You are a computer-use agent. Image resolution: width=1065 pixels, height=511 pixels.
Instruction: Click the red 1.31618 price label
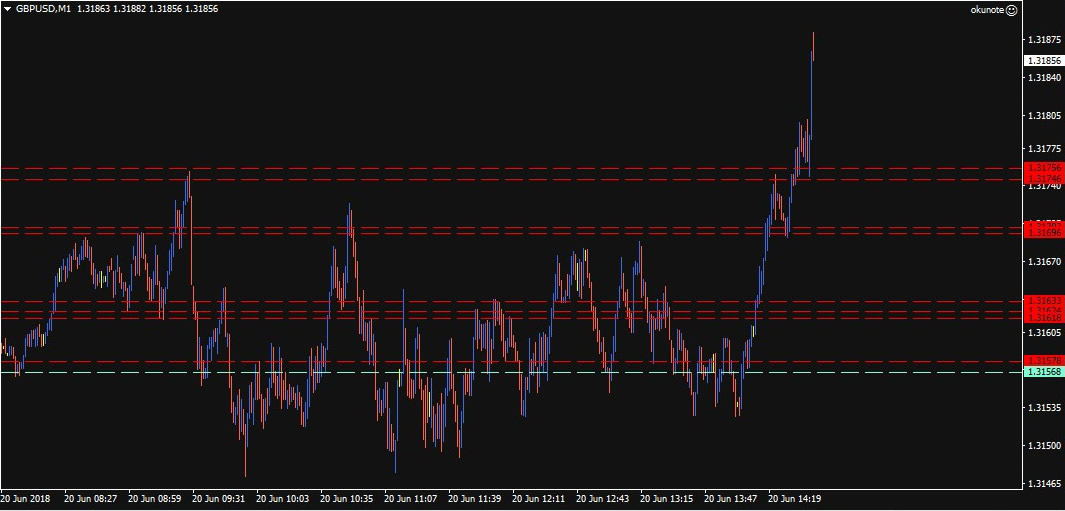tap(1043, 318)
